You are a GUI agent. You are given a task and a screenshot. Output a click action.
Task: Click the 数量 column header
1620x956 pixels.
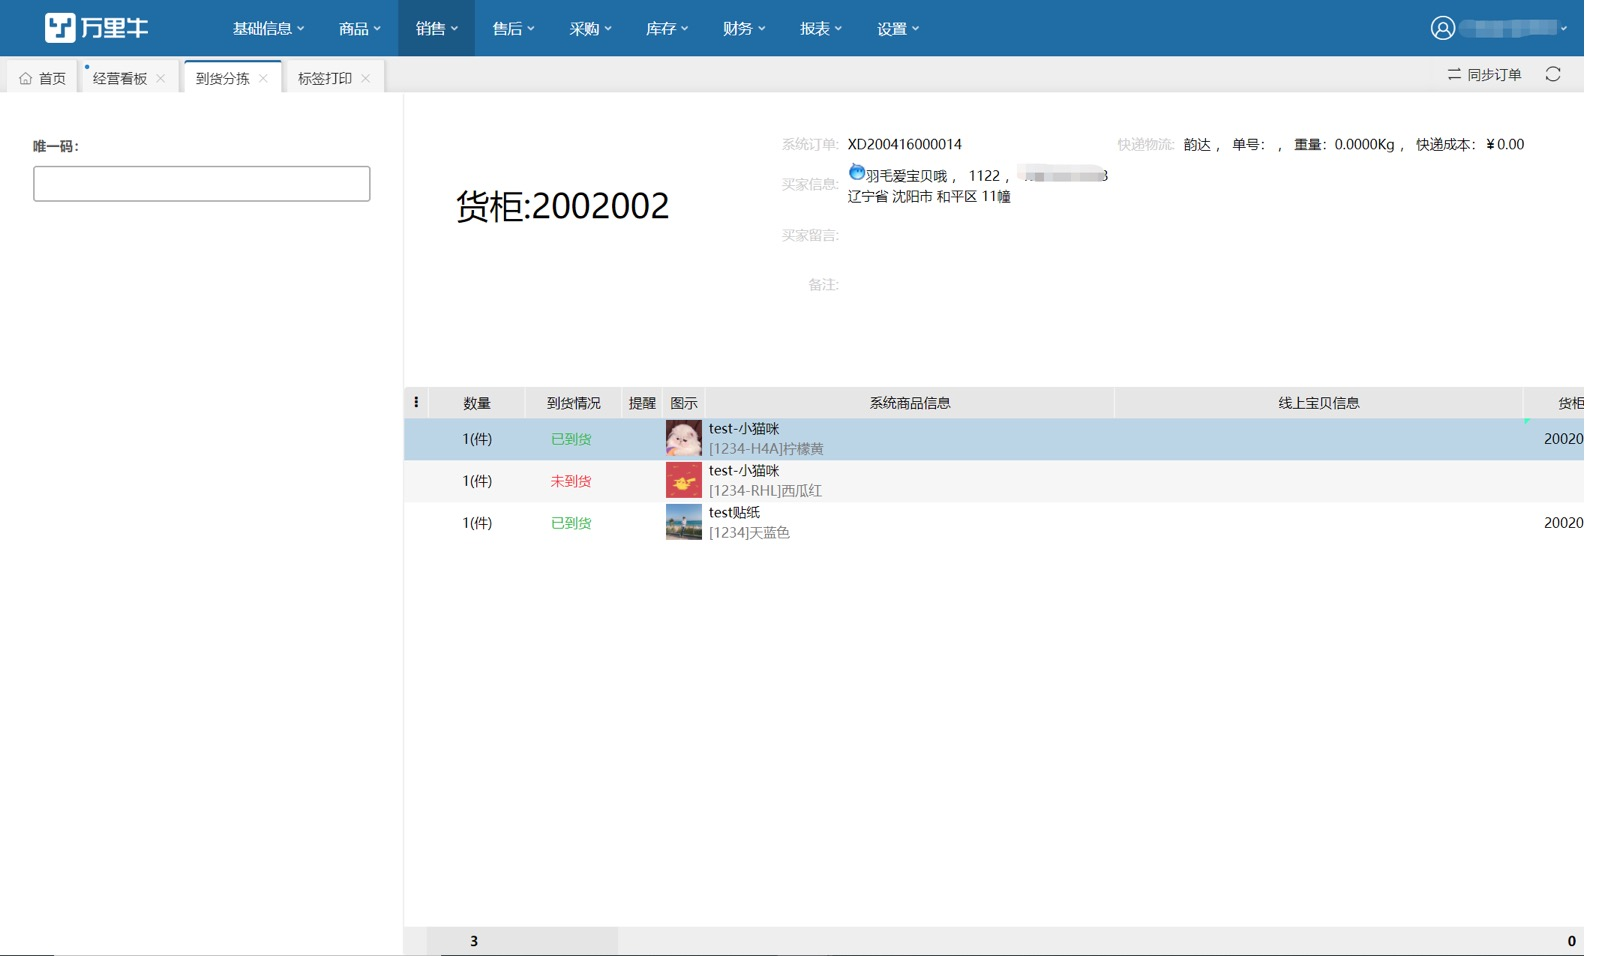point(477,403)
